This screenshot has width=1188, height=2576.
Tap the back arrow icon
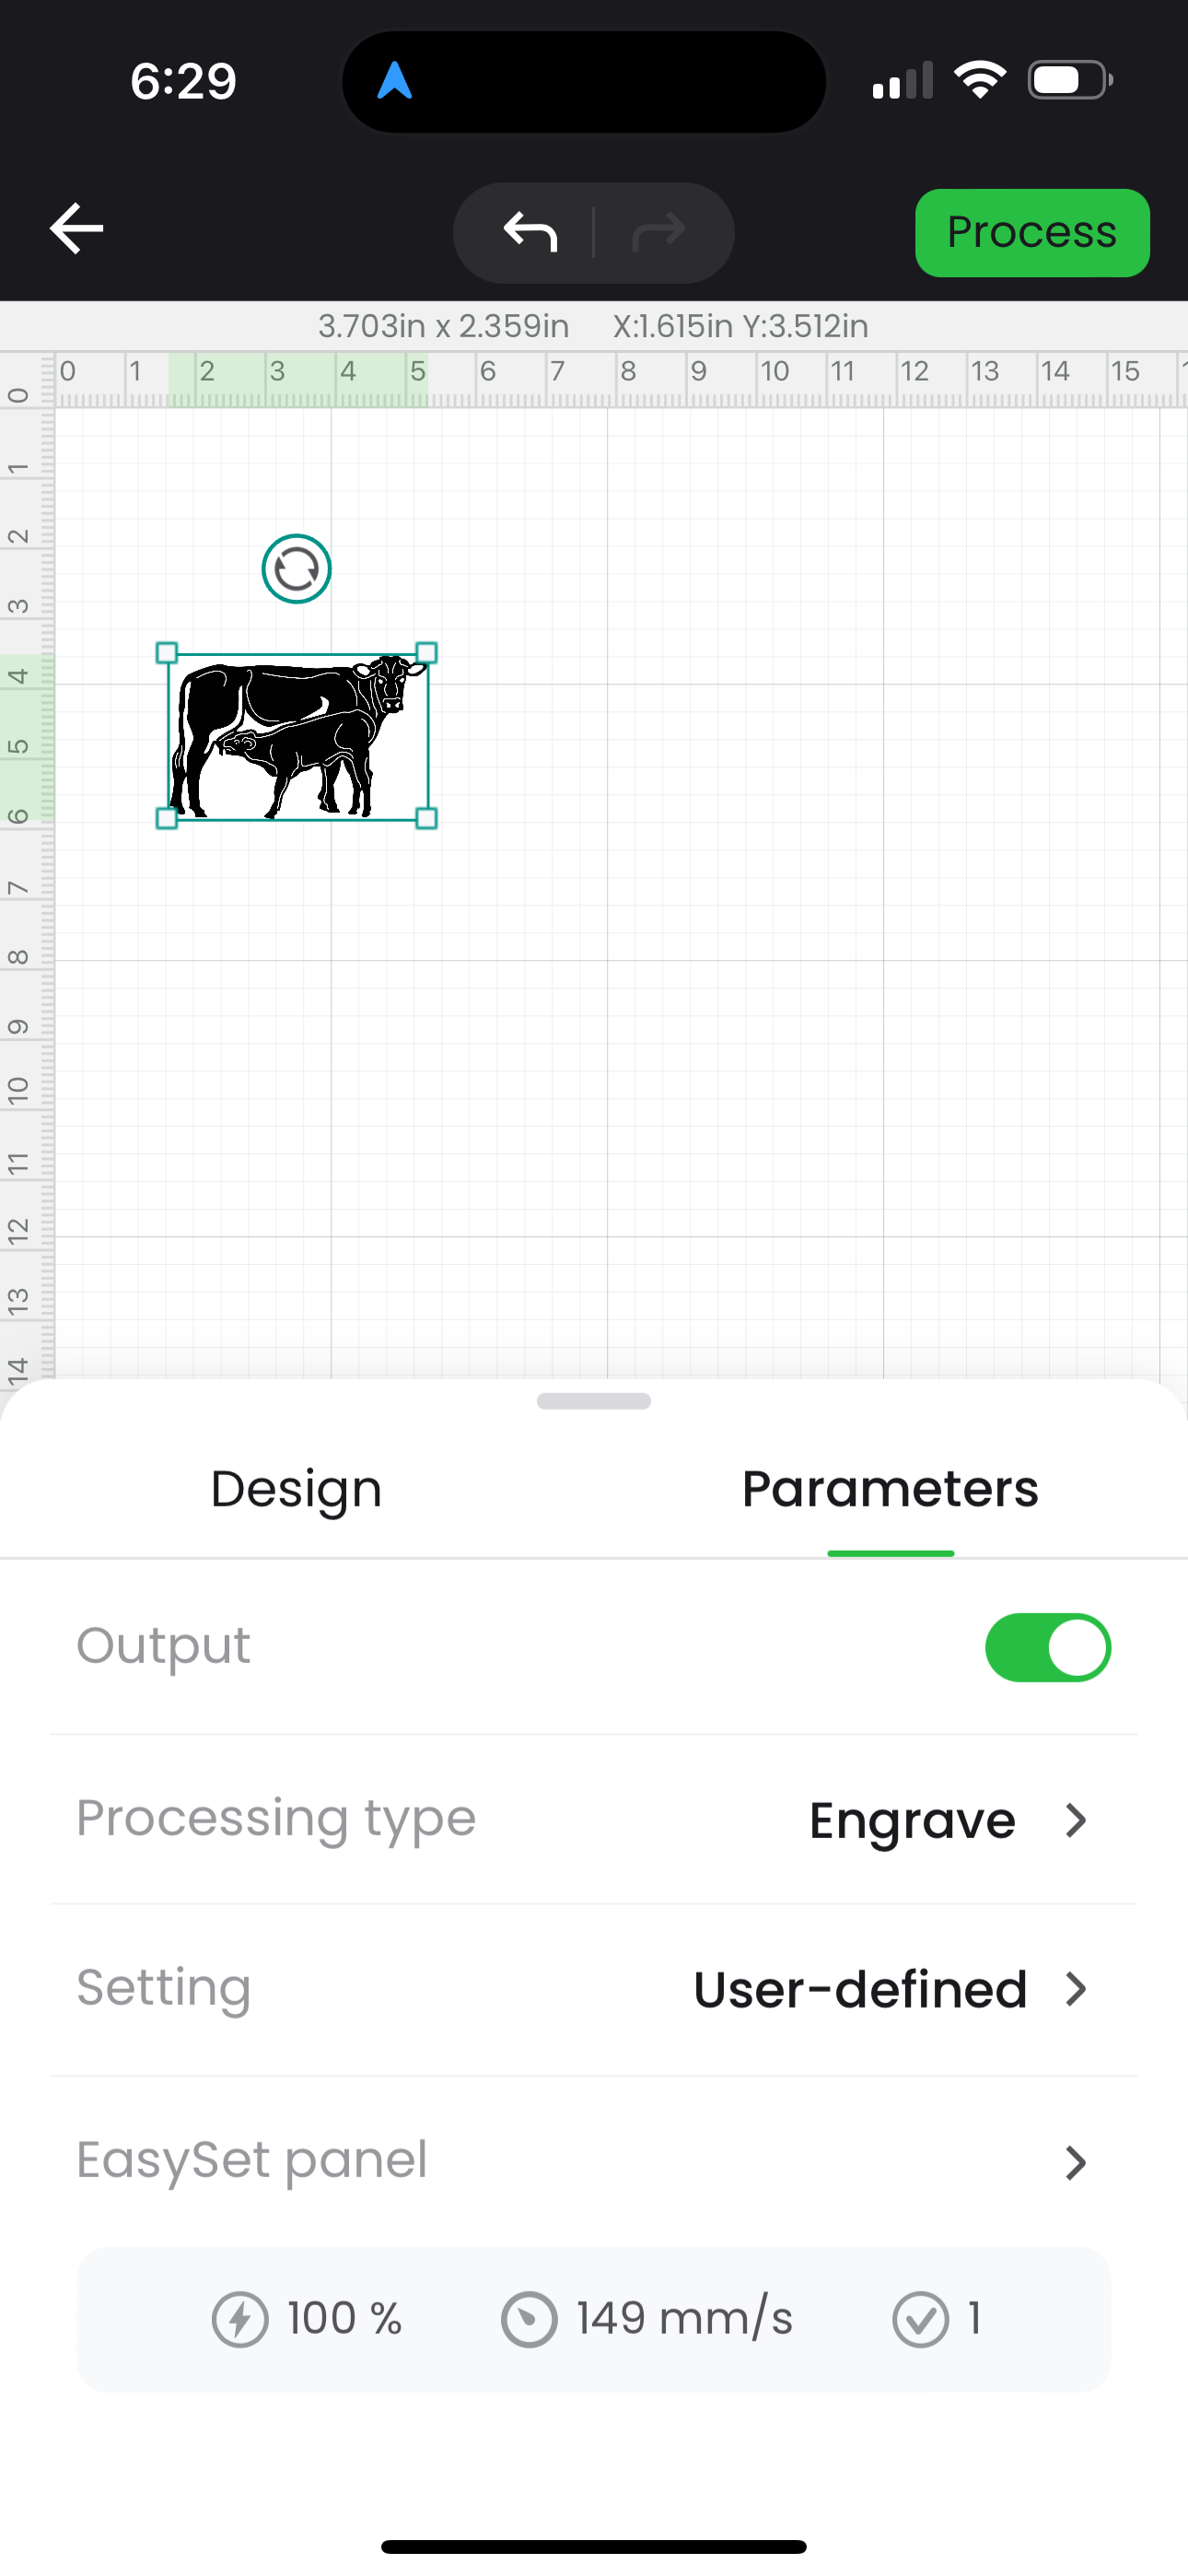coord(77,229)
